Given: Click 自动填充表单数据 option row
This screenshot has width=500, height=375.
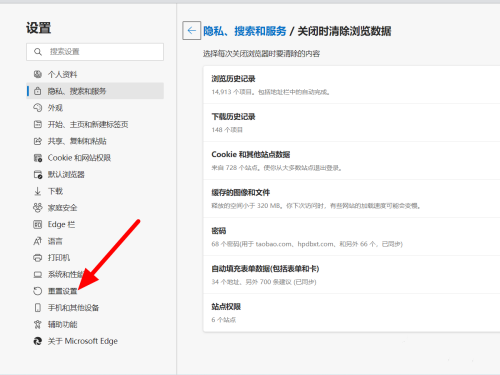Looking at the screenshot, I should pos(352,275).
